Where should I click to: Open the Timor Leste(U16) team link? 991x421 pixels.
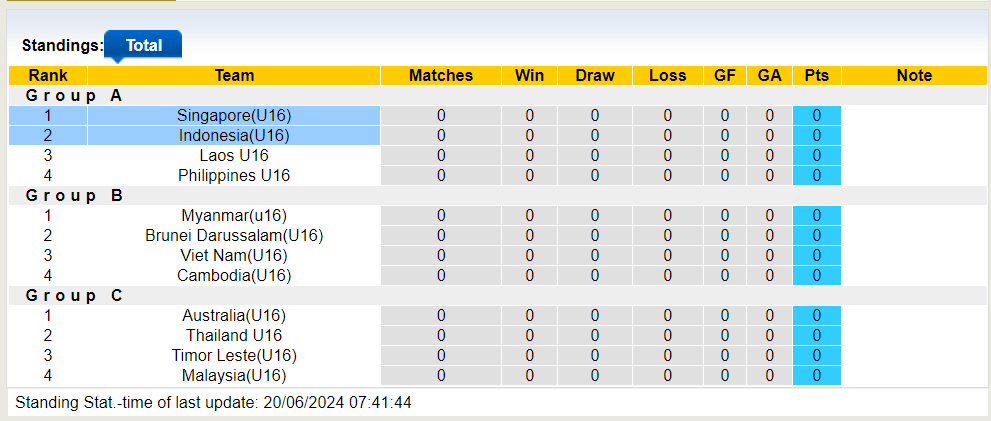point(234,356)
